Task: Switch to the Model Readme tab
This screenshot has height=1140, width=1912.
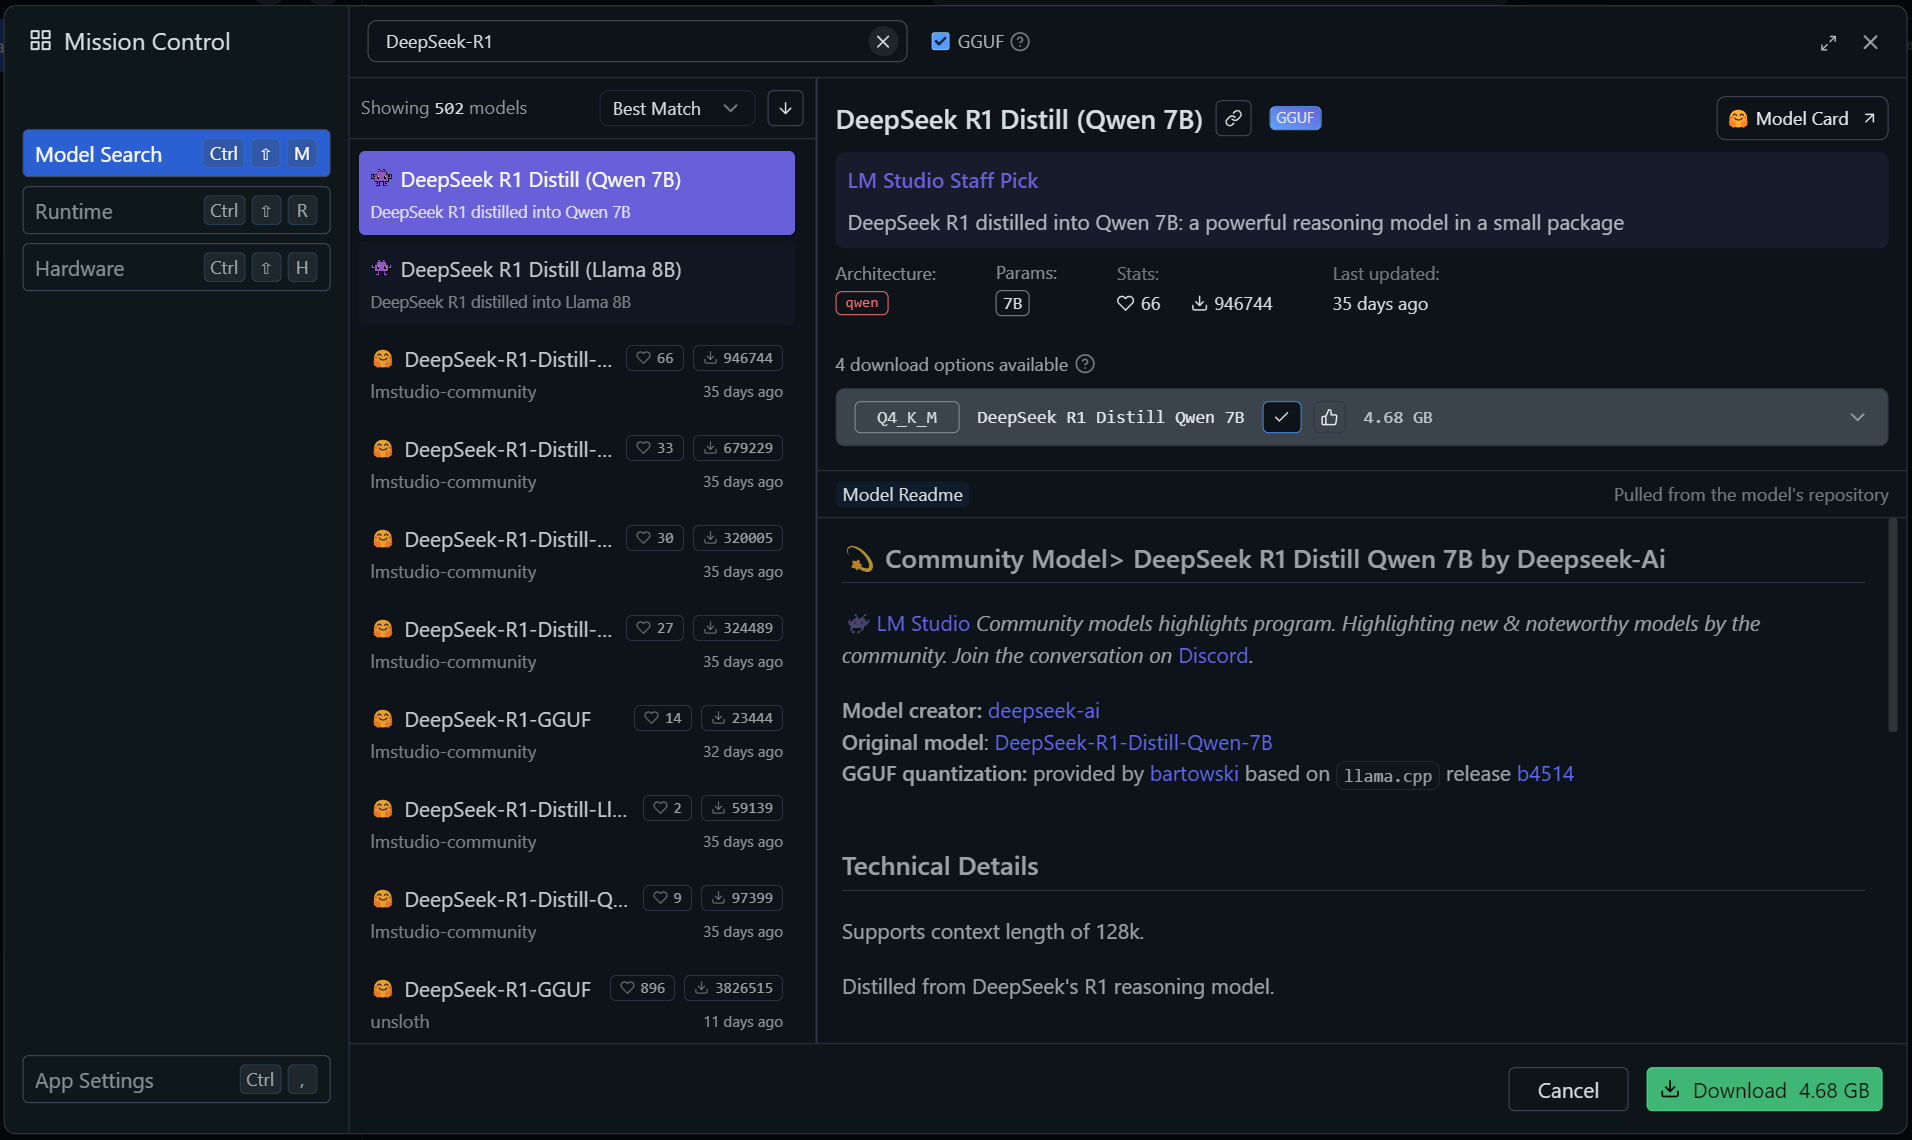Action: (902, 494)
